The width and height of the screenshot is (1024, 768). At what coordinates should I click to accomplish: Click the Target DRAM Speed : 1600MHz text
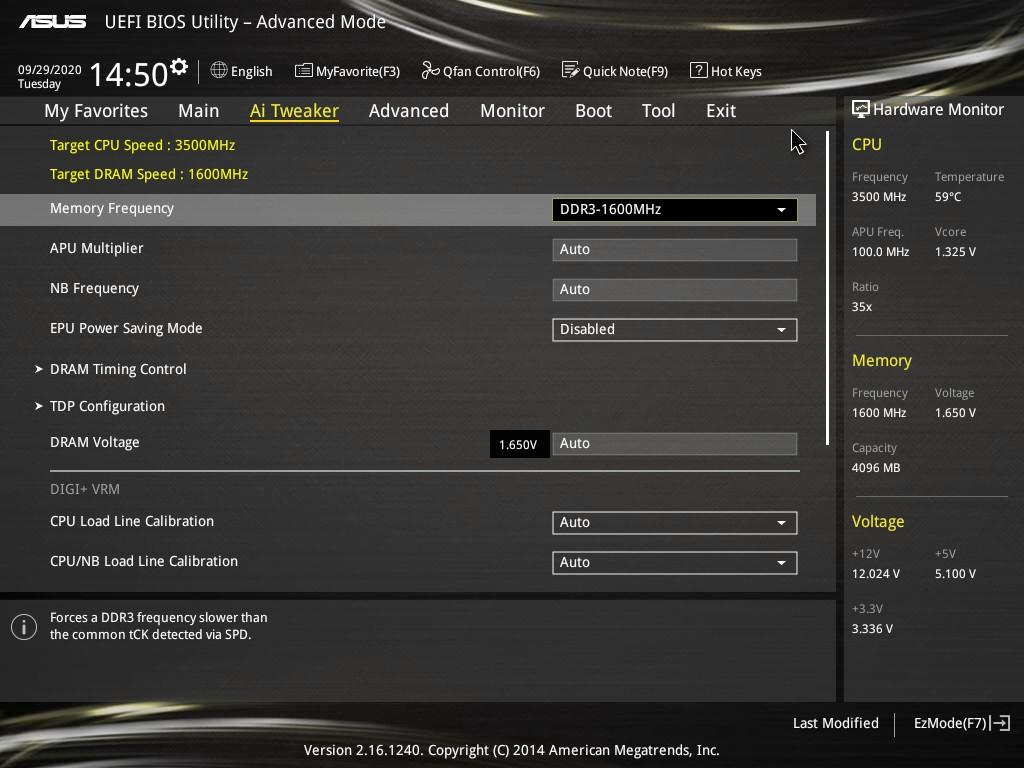click(x=149, y=174)
